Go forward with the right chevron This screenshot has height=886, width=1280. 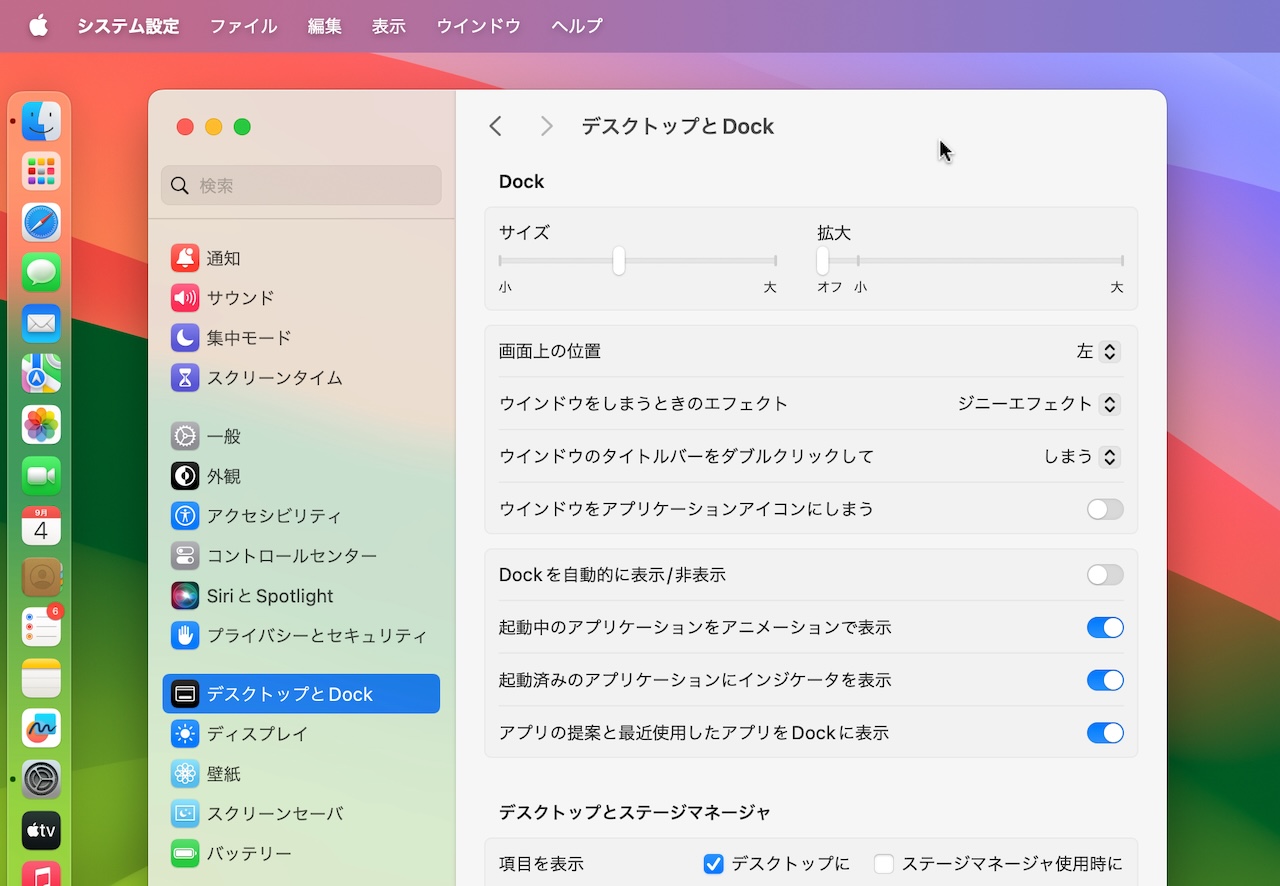tap(546, 126)
